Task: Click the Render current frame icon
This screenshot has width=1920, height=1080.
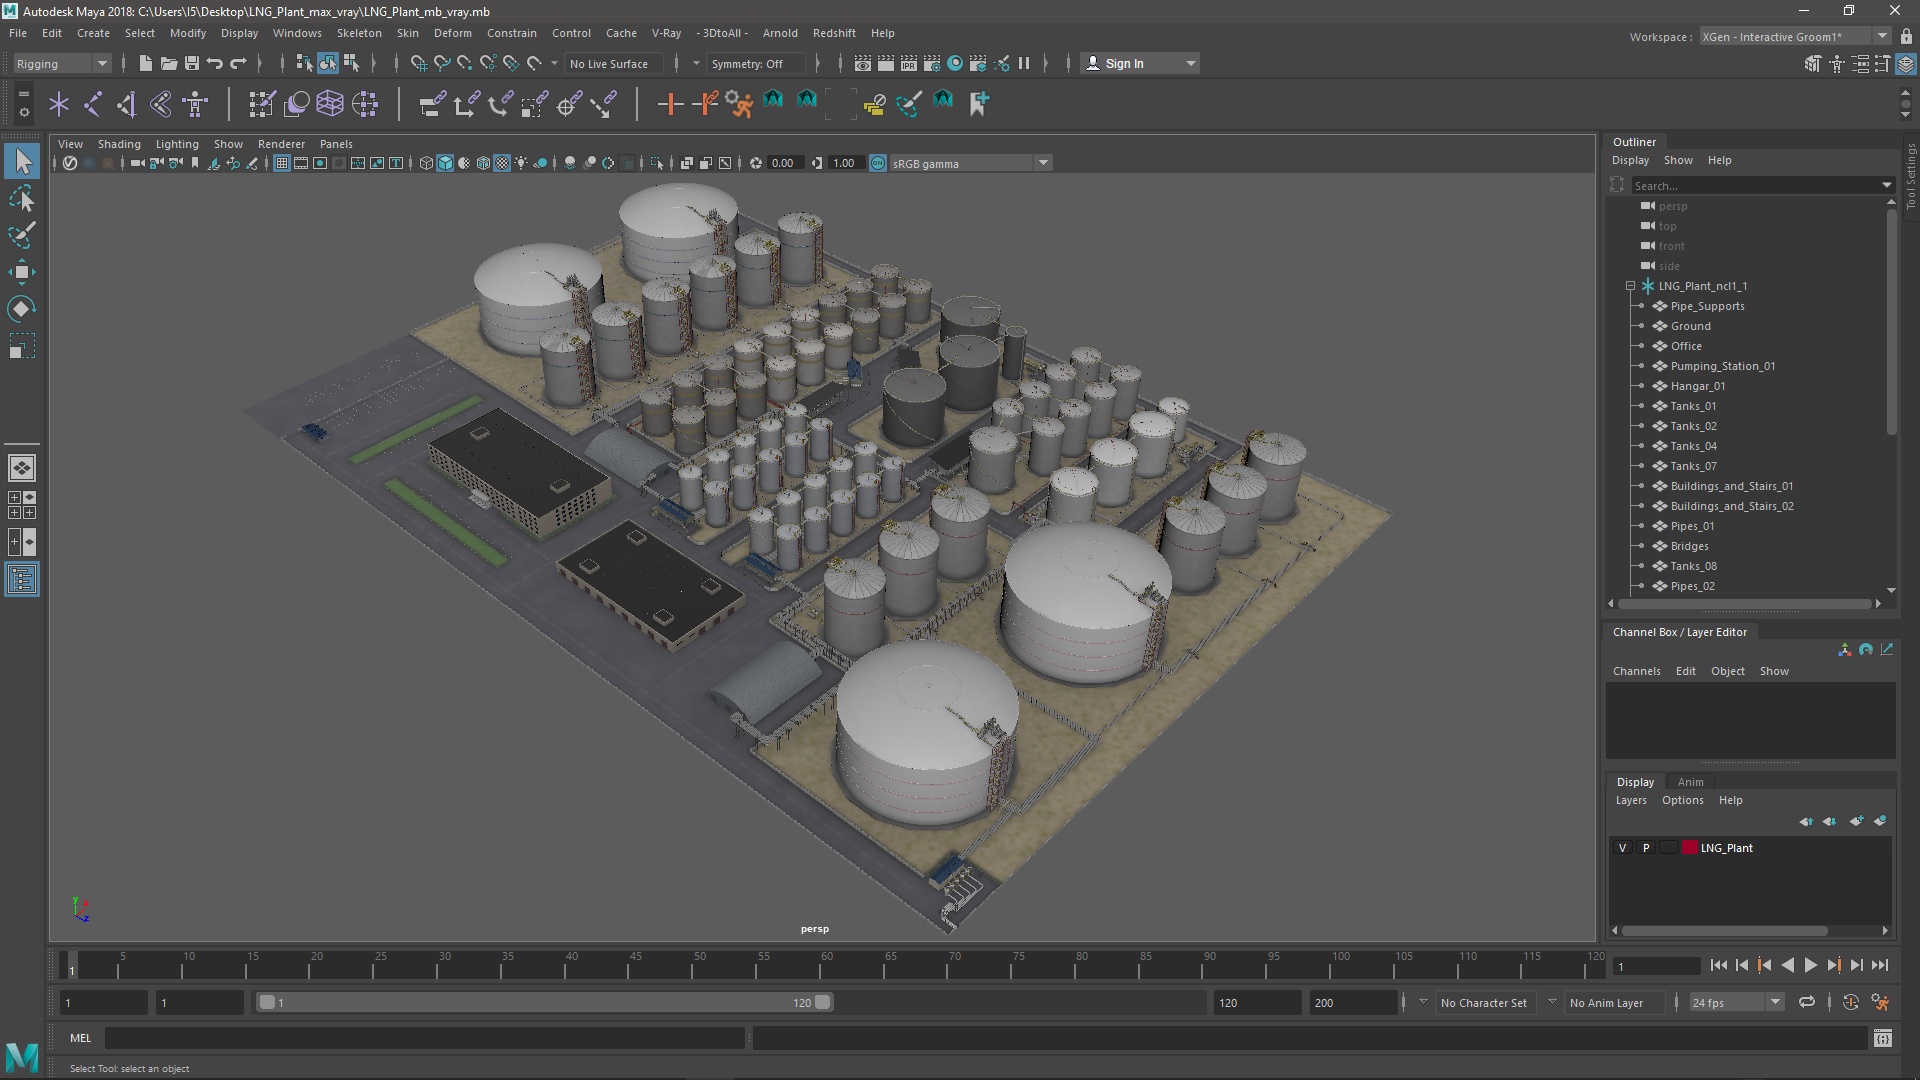Action: 886,63
